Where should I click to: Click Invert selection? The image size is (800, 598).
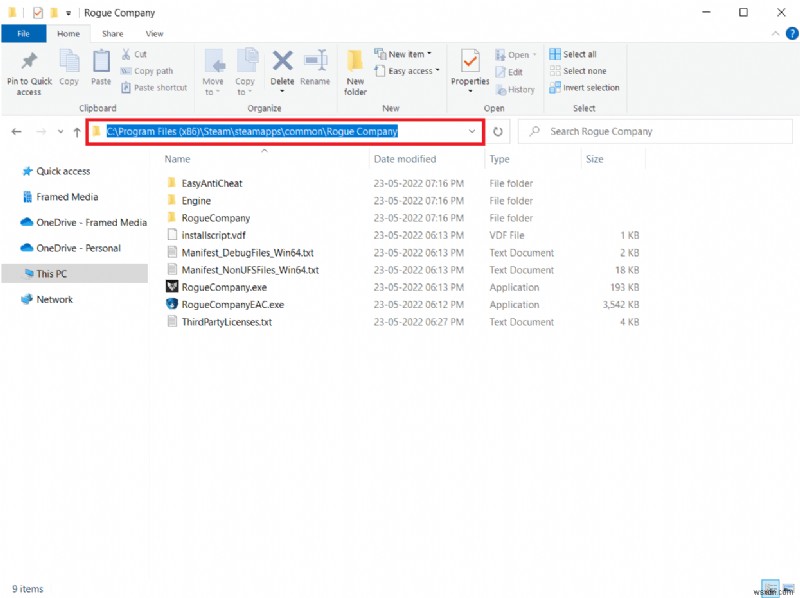tap(585, 87)
